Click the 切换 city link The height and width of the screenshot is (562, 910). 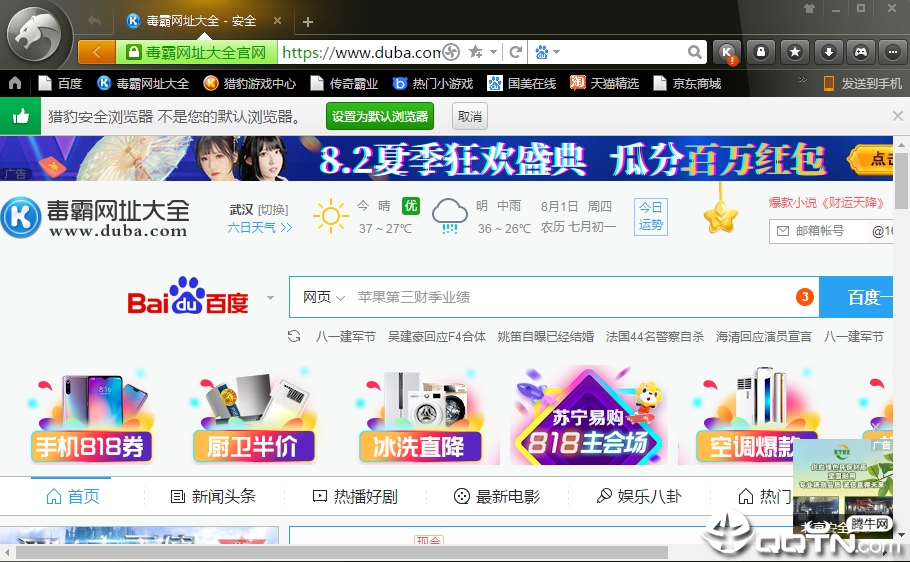(273, 209)
